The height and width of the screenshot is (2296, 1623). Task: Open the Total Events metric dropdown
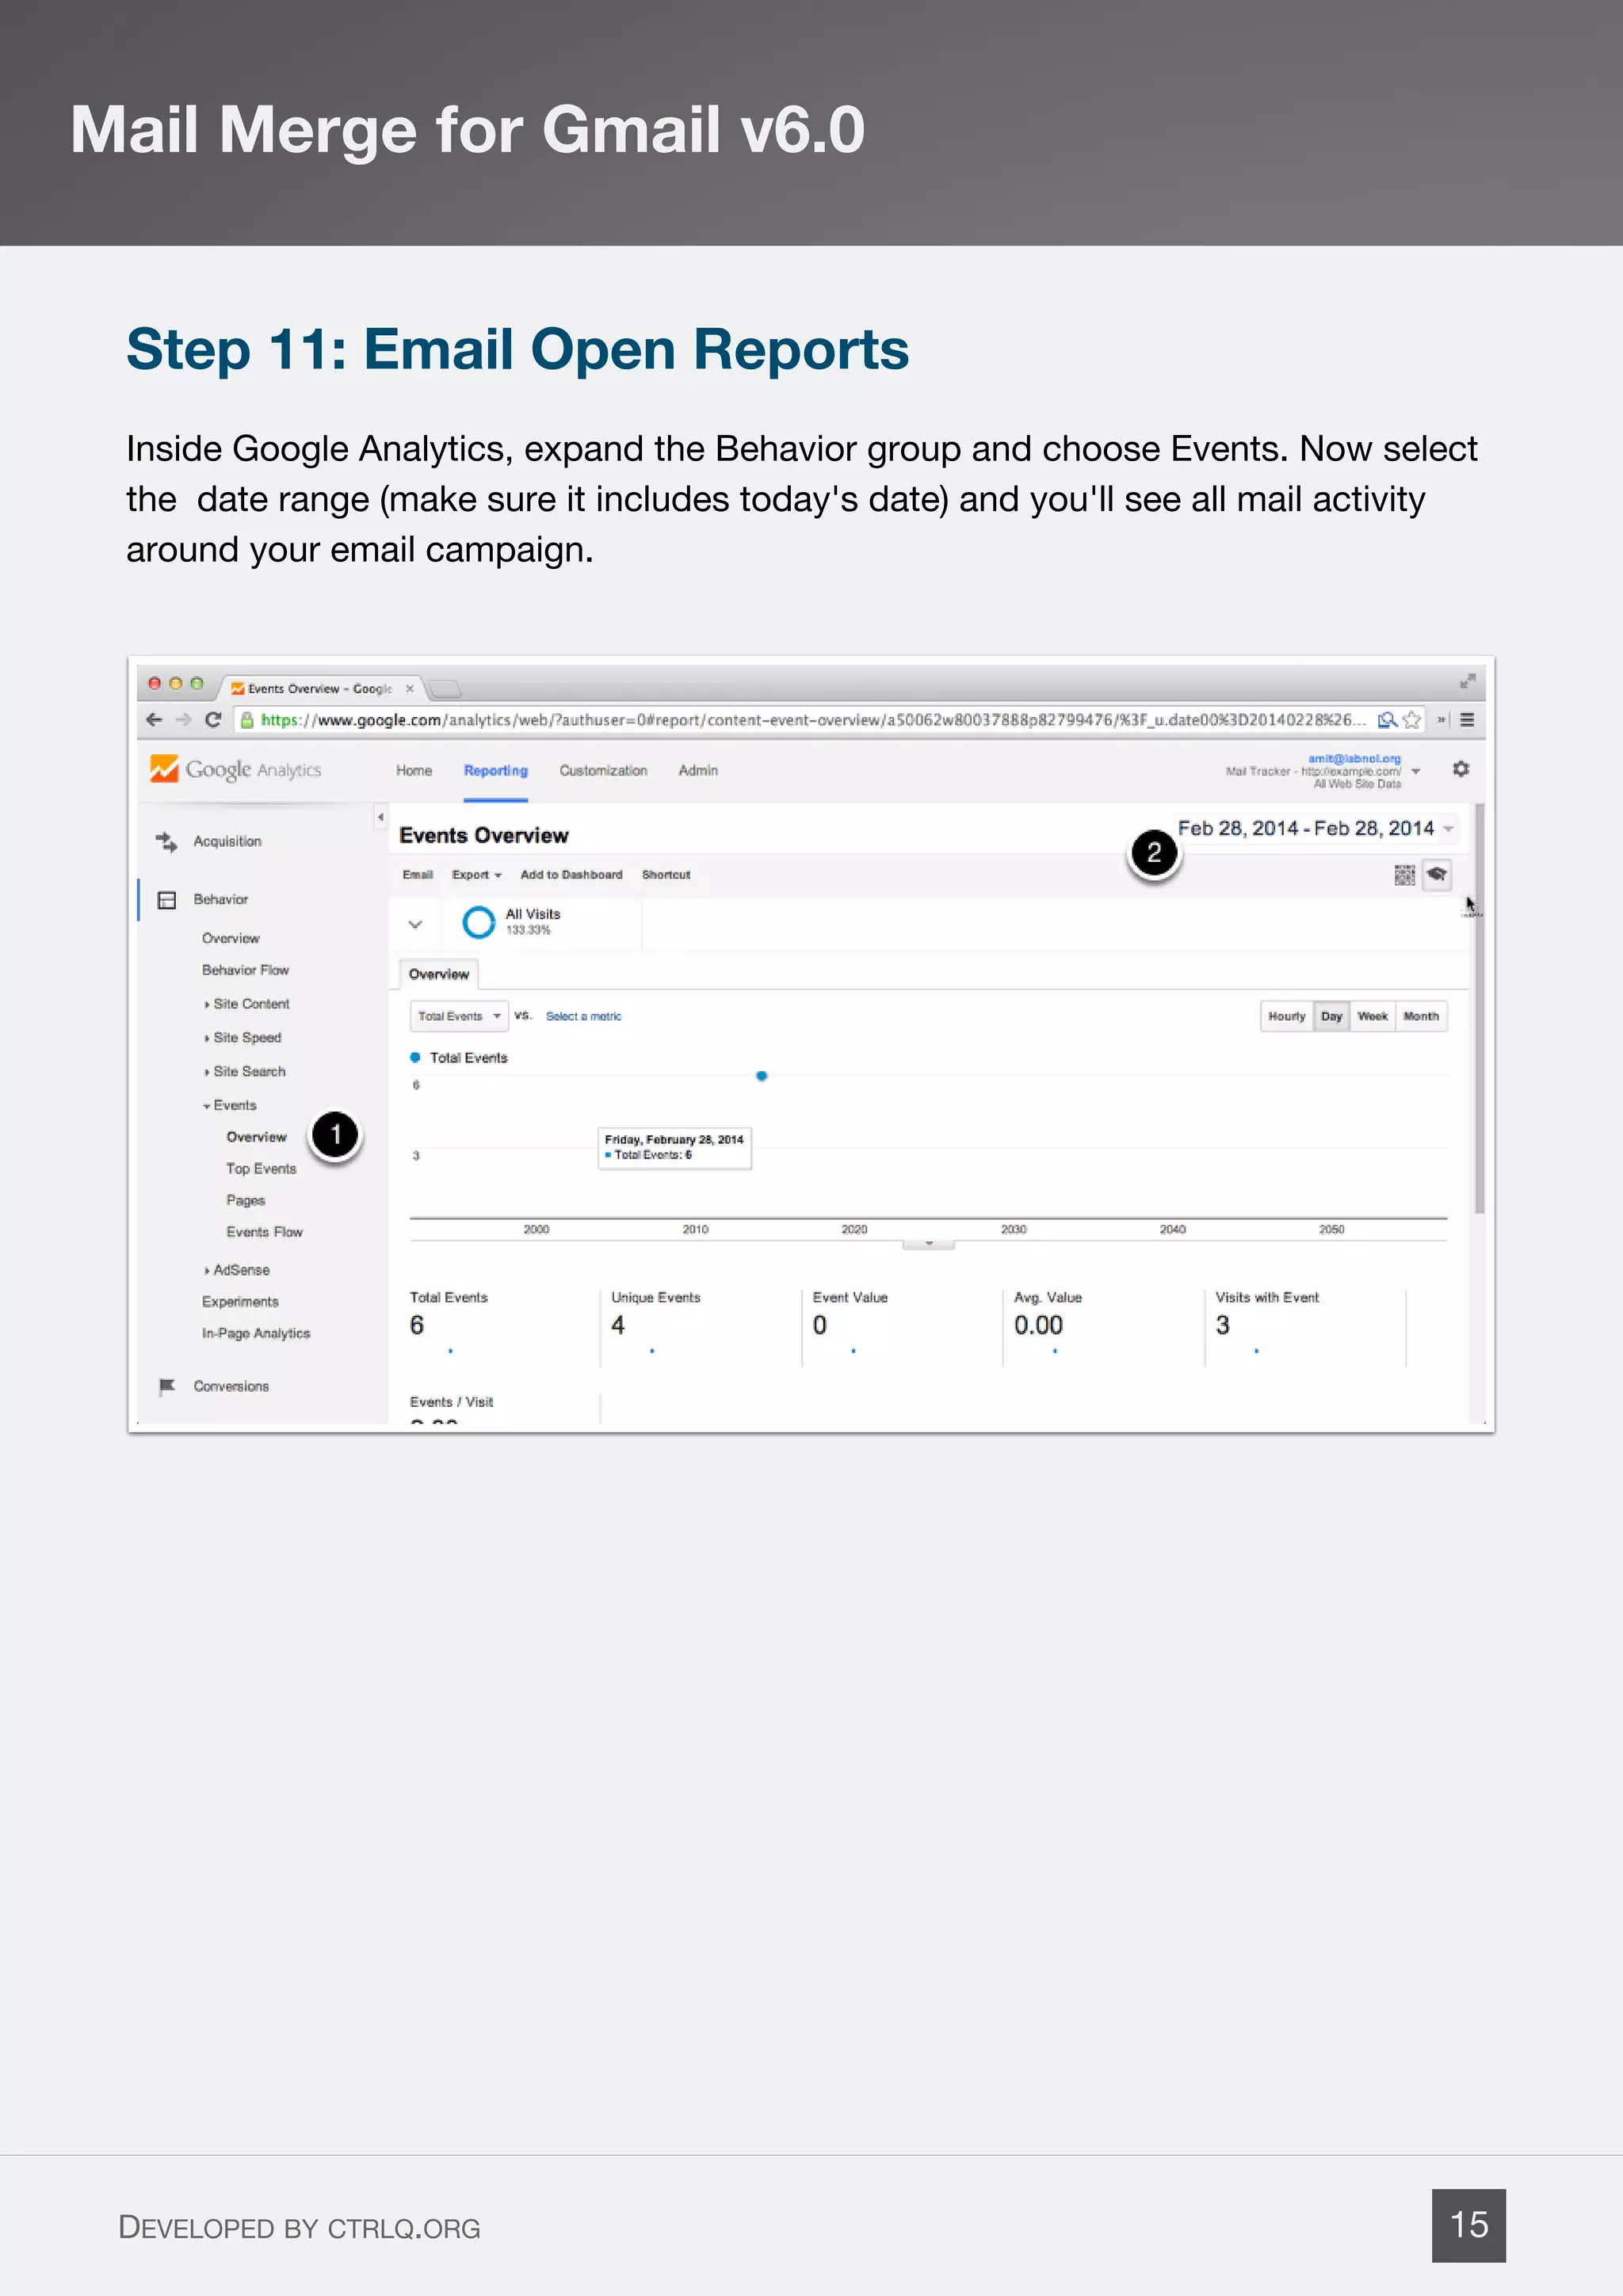(x=459, y=1016)
